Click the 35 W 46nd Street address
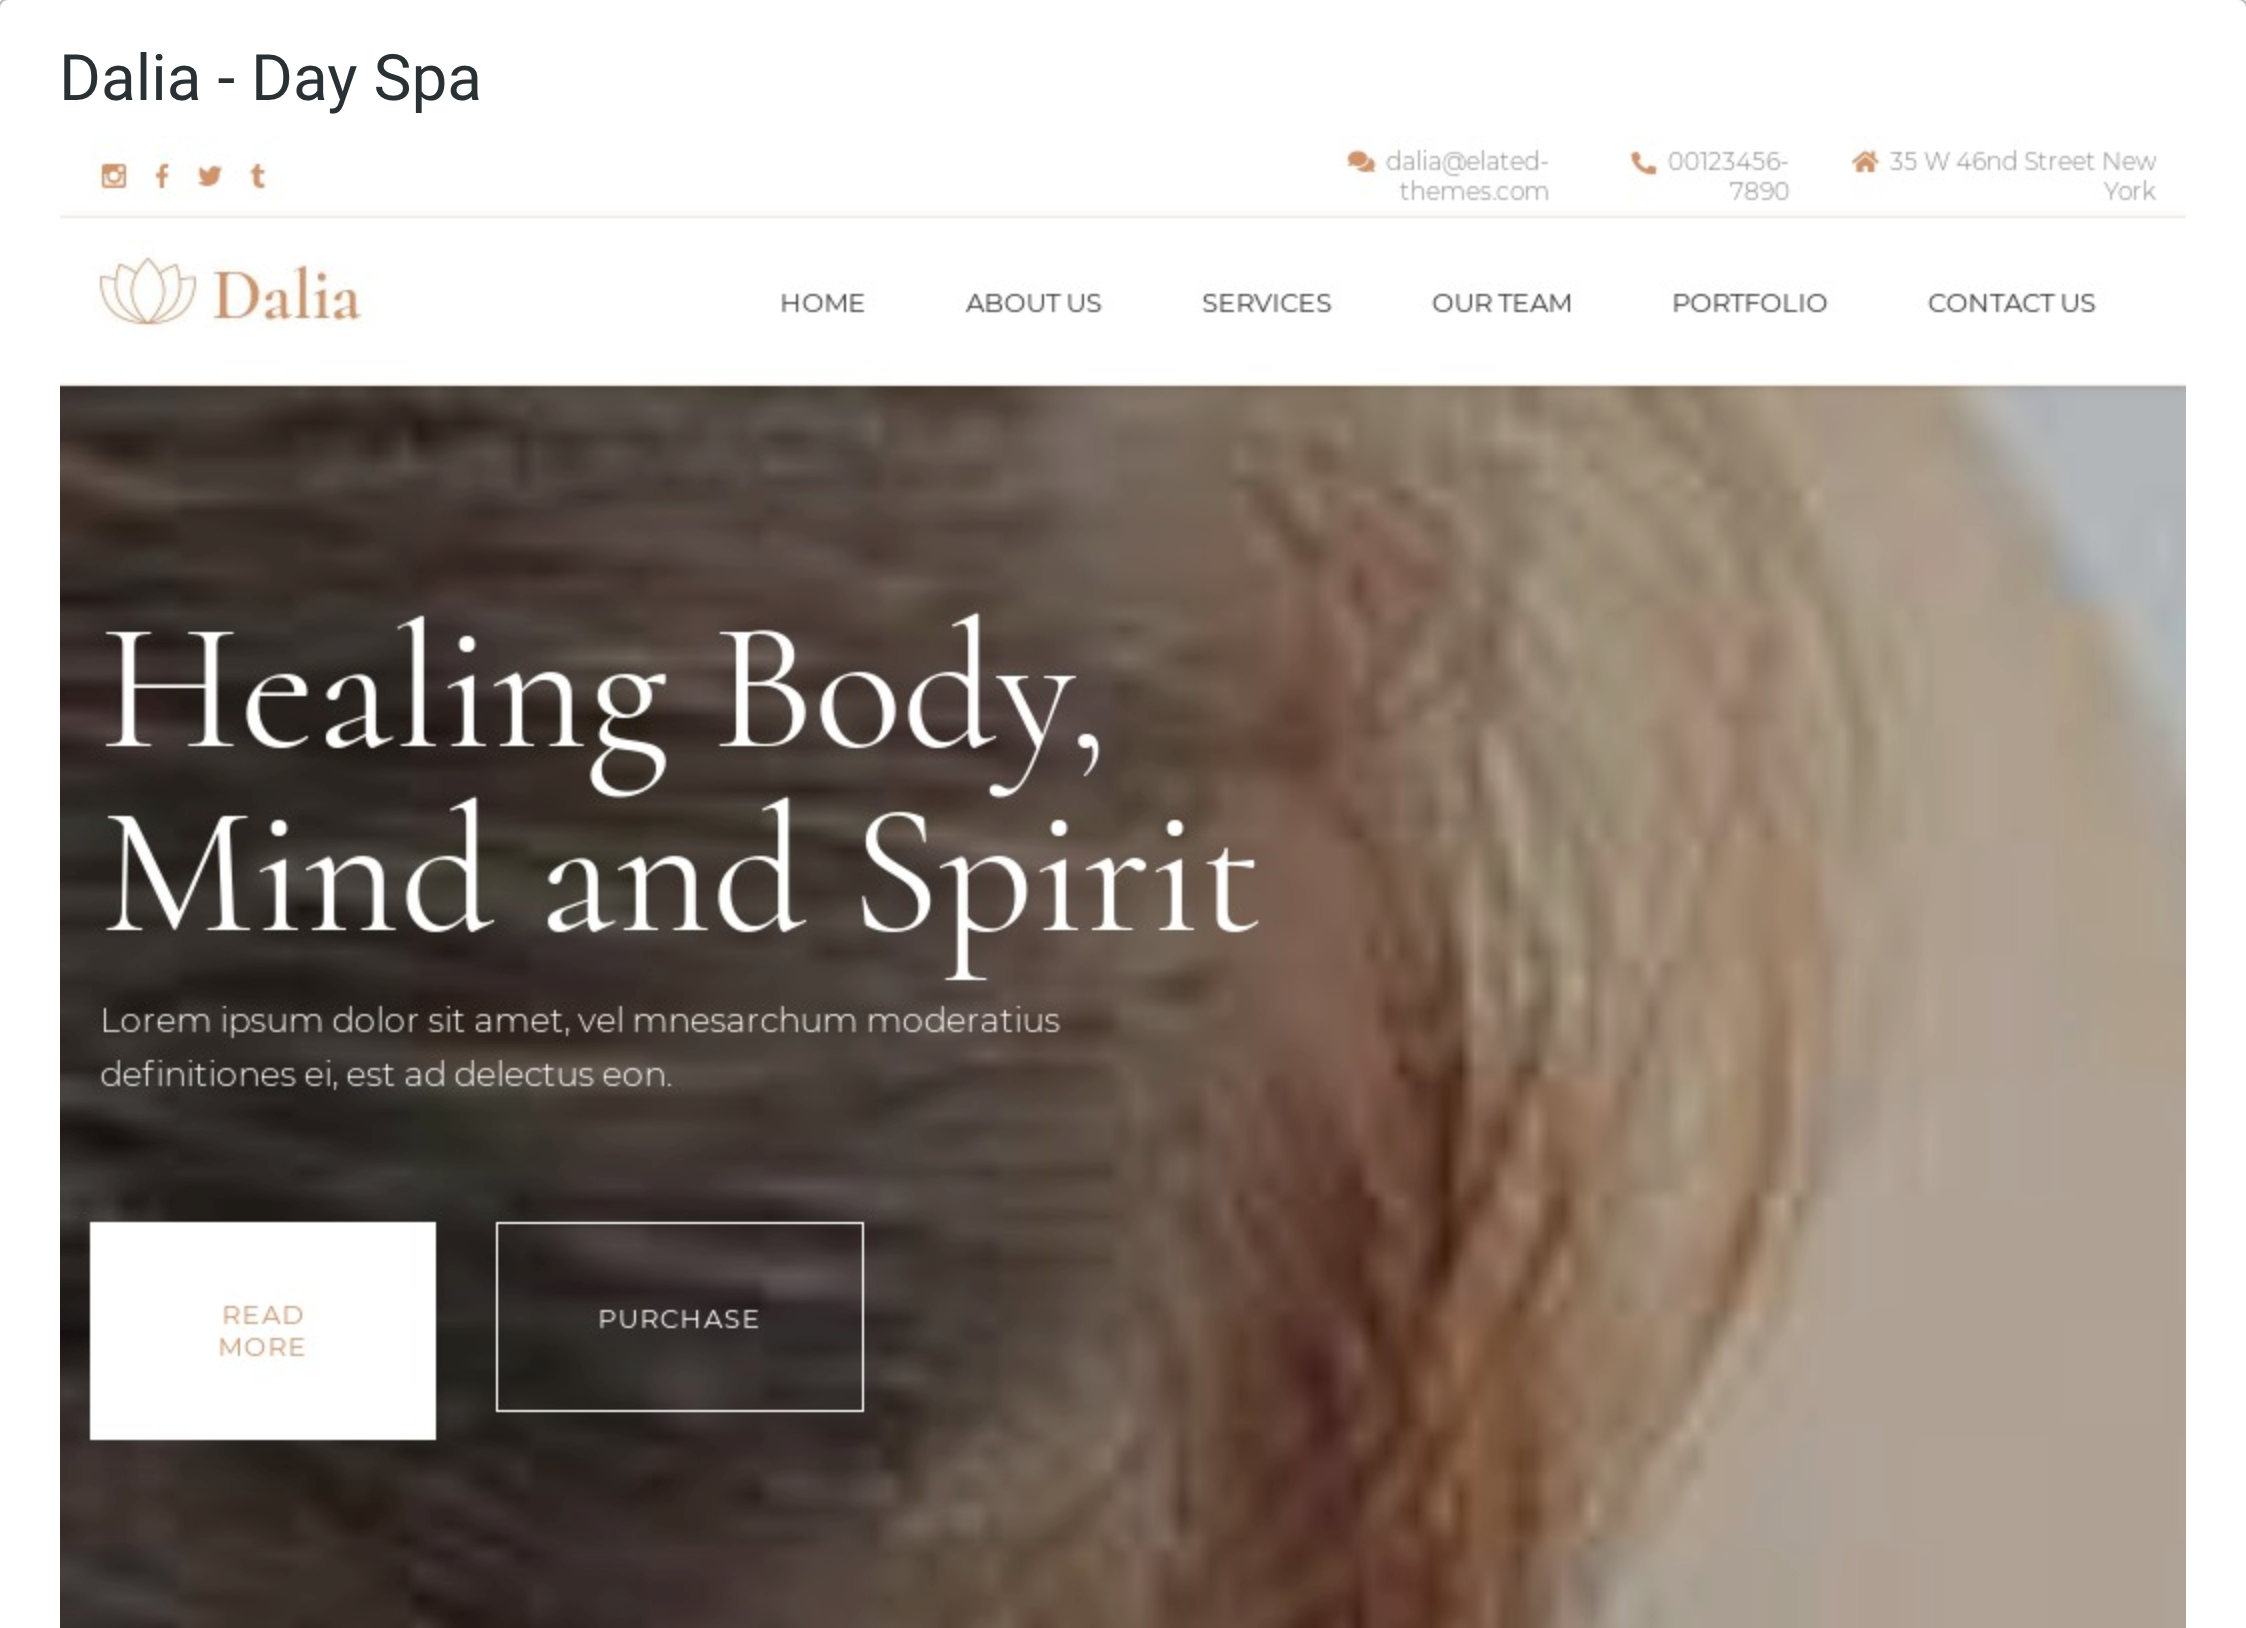The image size is (2246, 1628). [2022, 176]
